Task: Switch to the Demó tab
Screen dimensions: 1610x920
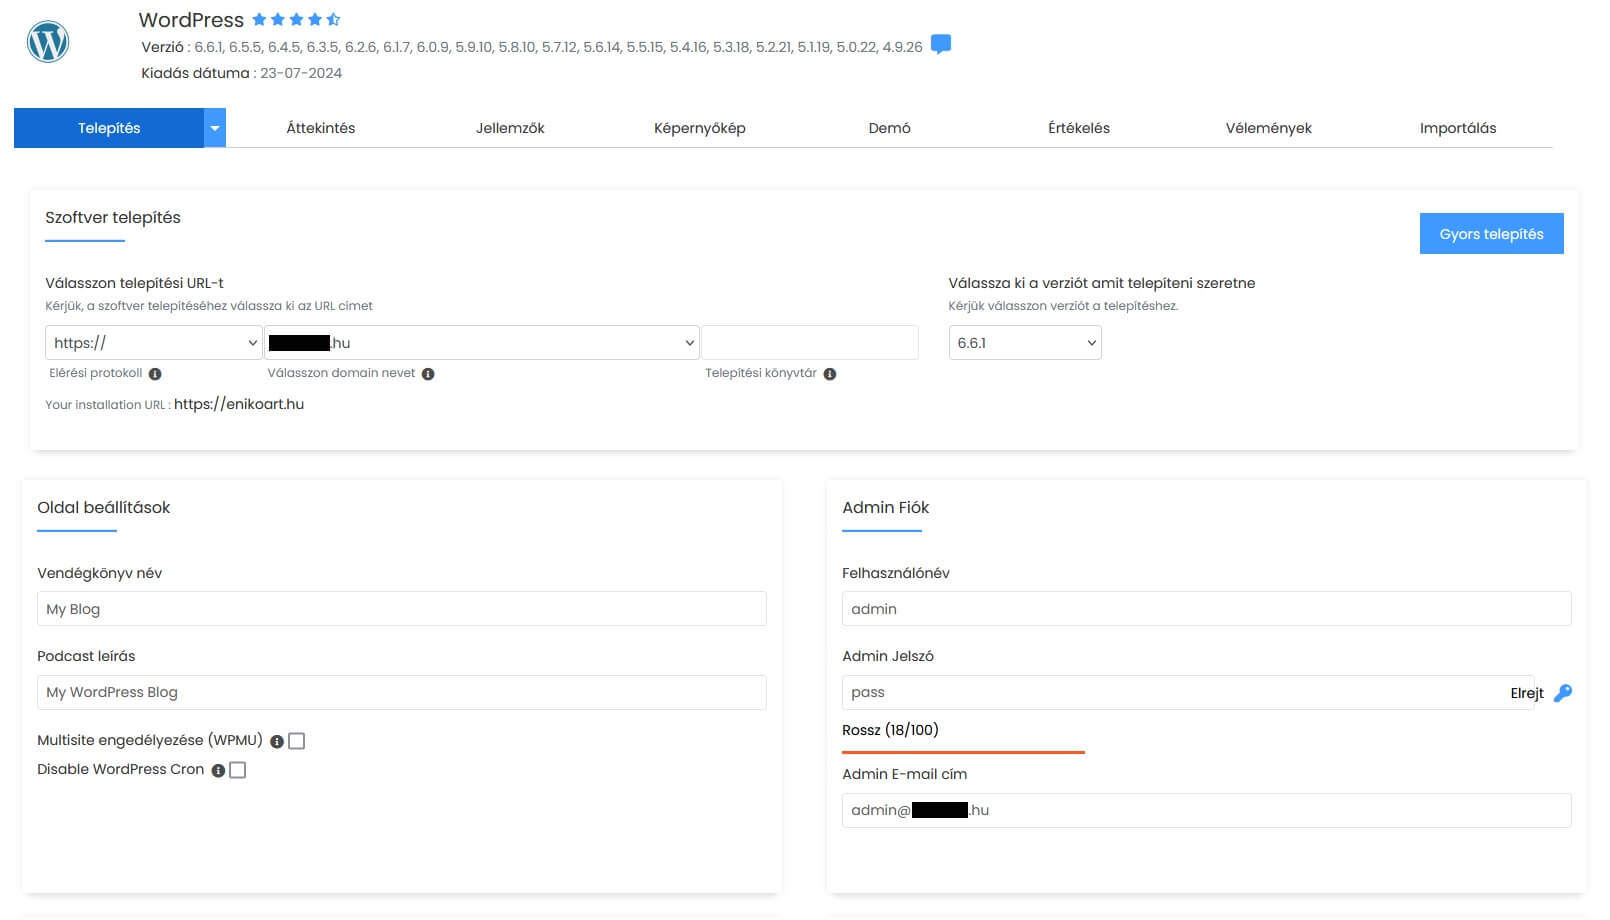Action: tap(888, 127)
